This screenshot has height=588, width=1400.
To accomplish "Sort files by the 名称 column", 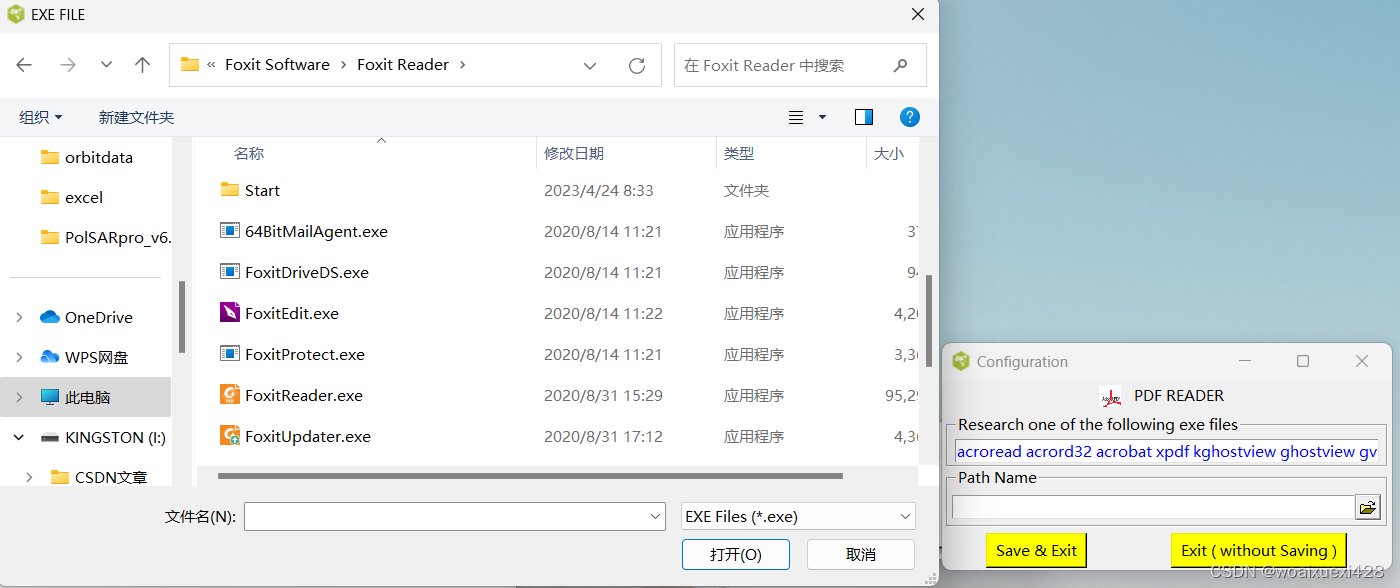I will [x=249, y=153].
